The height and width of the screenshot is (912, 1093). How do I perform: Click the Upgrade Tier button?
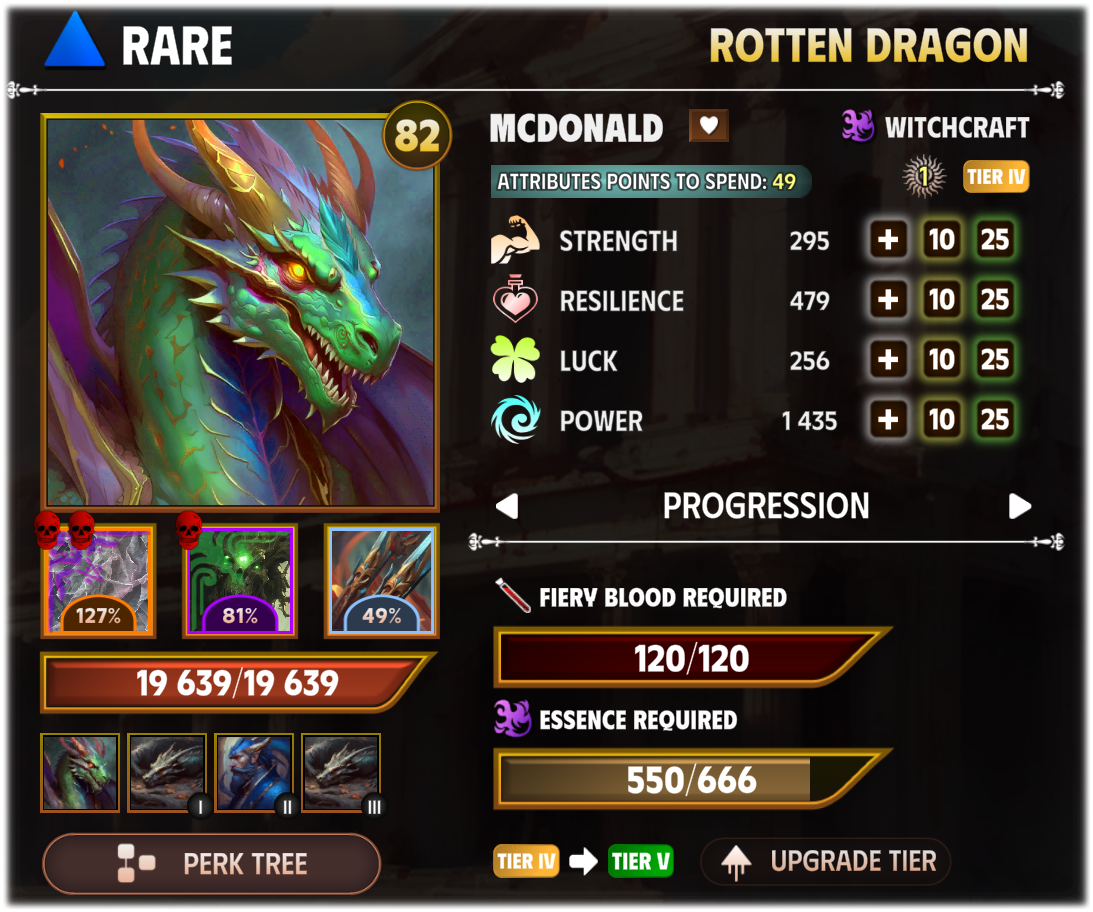[826, 862]
